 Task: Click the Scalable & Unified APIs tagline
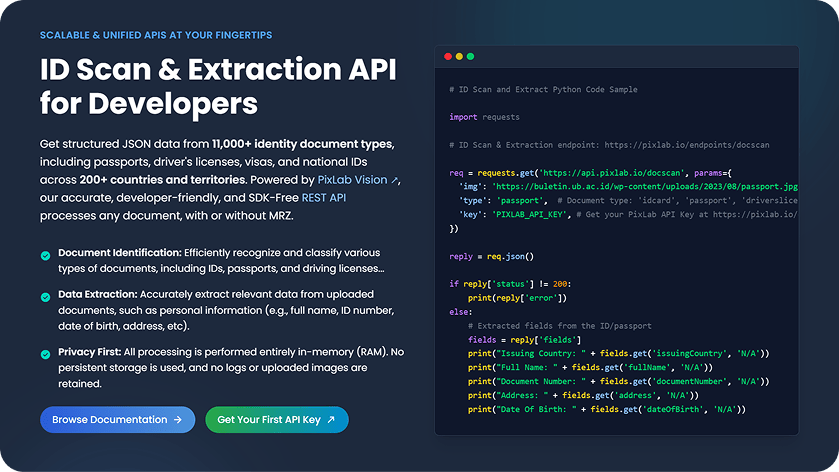[x=156, y=35]
